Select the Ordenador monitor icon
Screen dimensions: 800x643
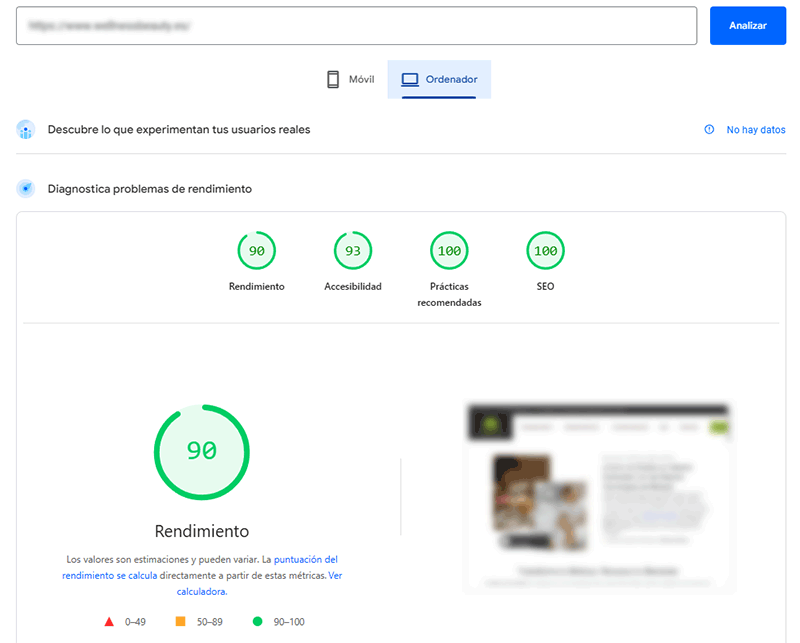[411, 78]
